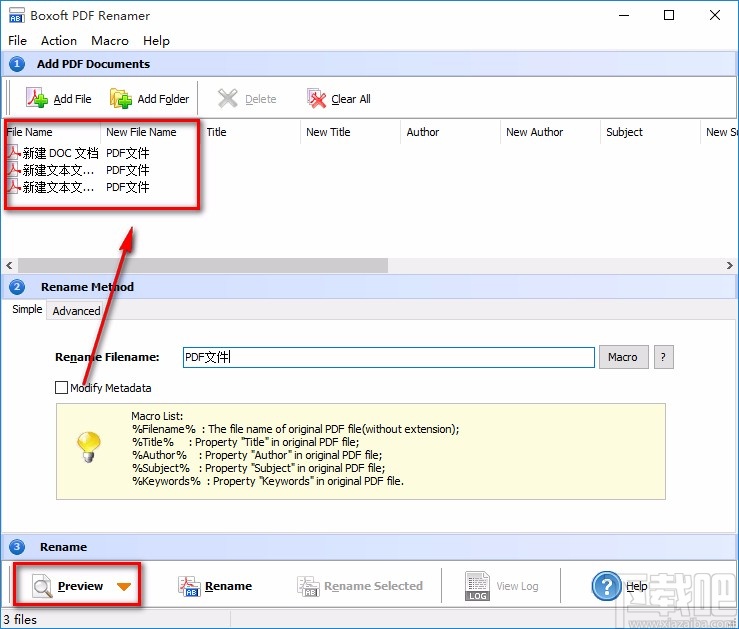Click the Delete label in toolbar
Screen dimensions: 739x629
261,99
